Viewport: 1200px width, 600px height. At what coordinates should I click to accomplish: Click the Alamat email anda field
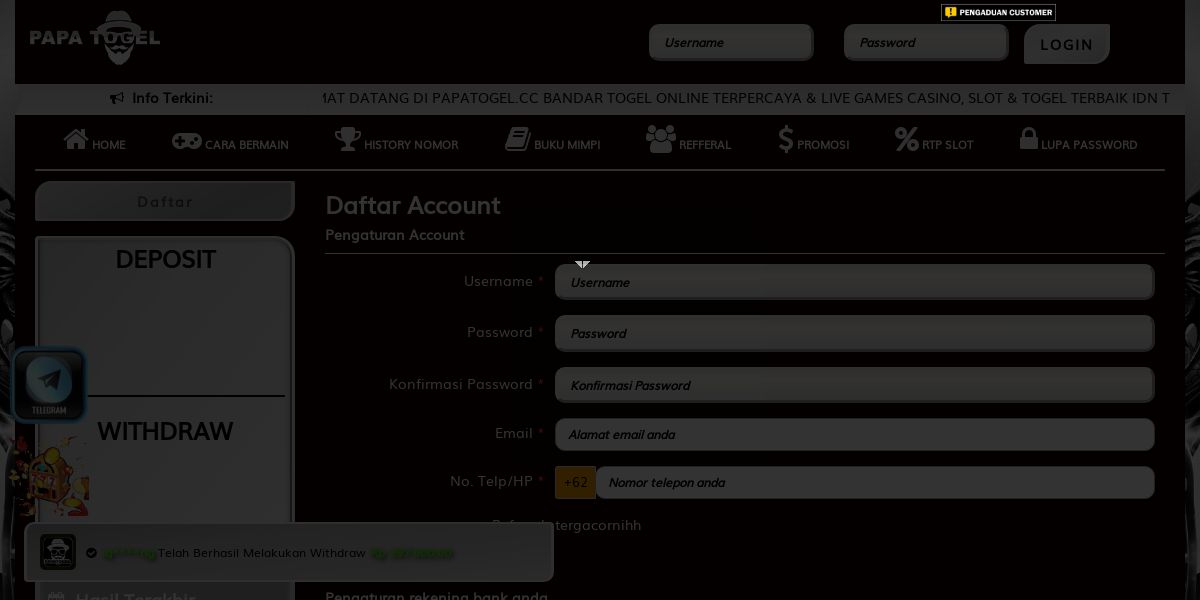855,434
